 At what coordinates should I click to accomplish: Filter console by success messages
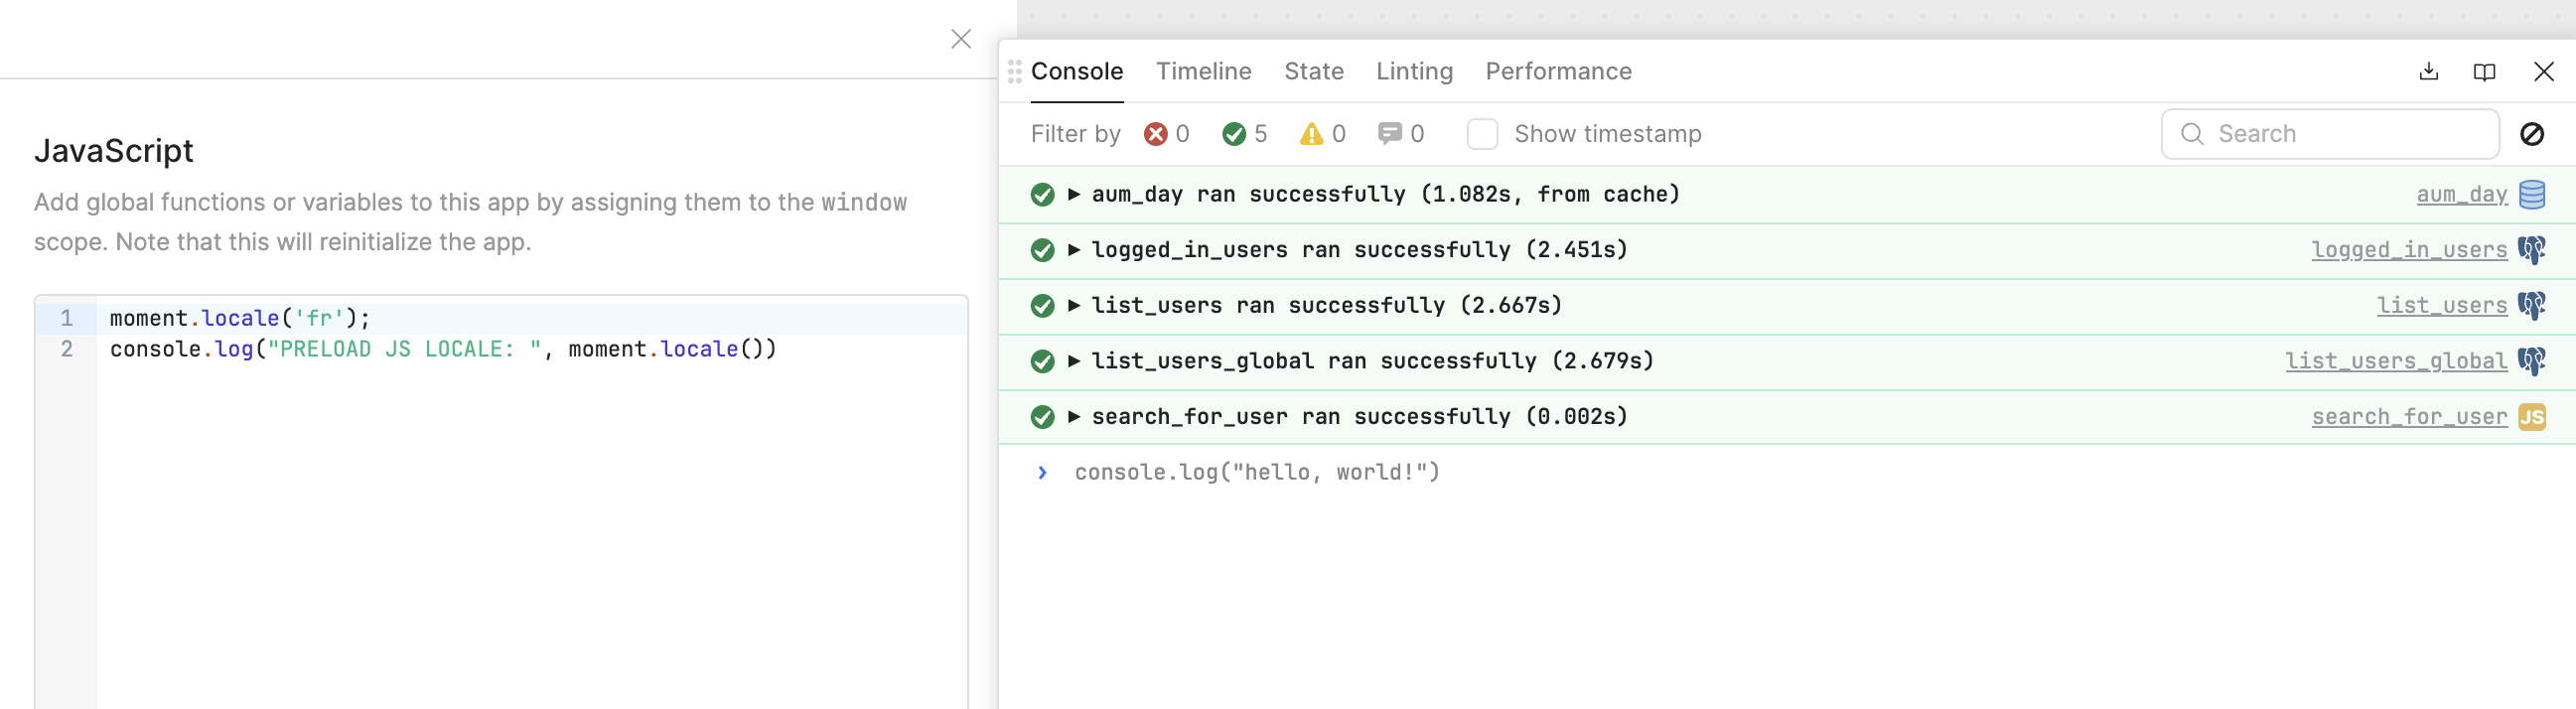(1244, 134)
